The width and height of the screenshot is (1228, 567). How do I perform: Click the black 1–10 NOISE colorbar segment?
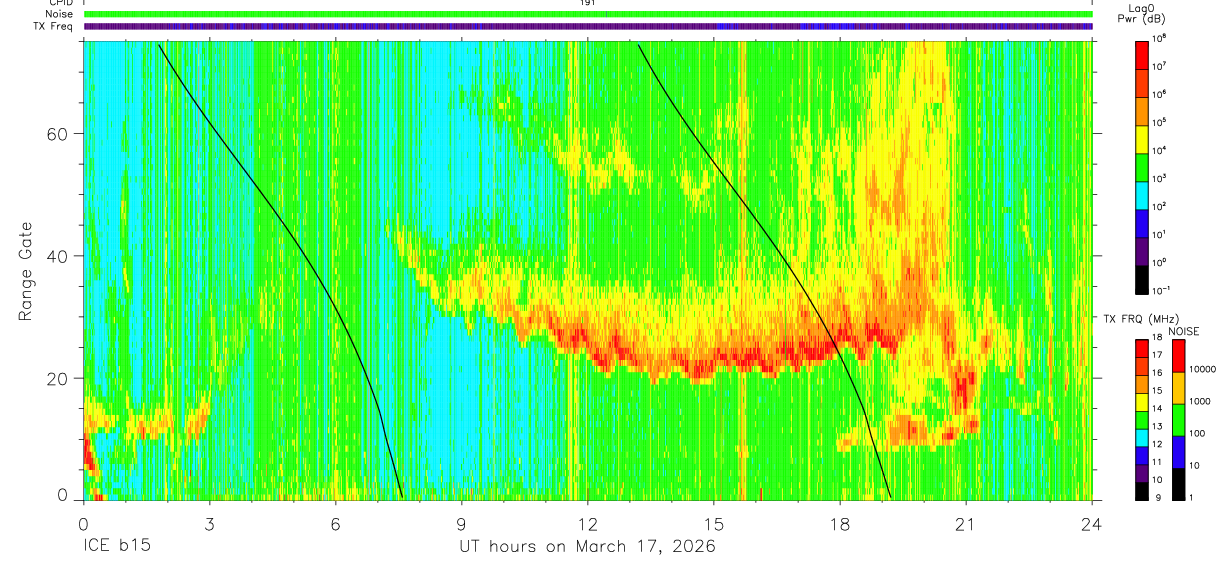point(1178,484)
